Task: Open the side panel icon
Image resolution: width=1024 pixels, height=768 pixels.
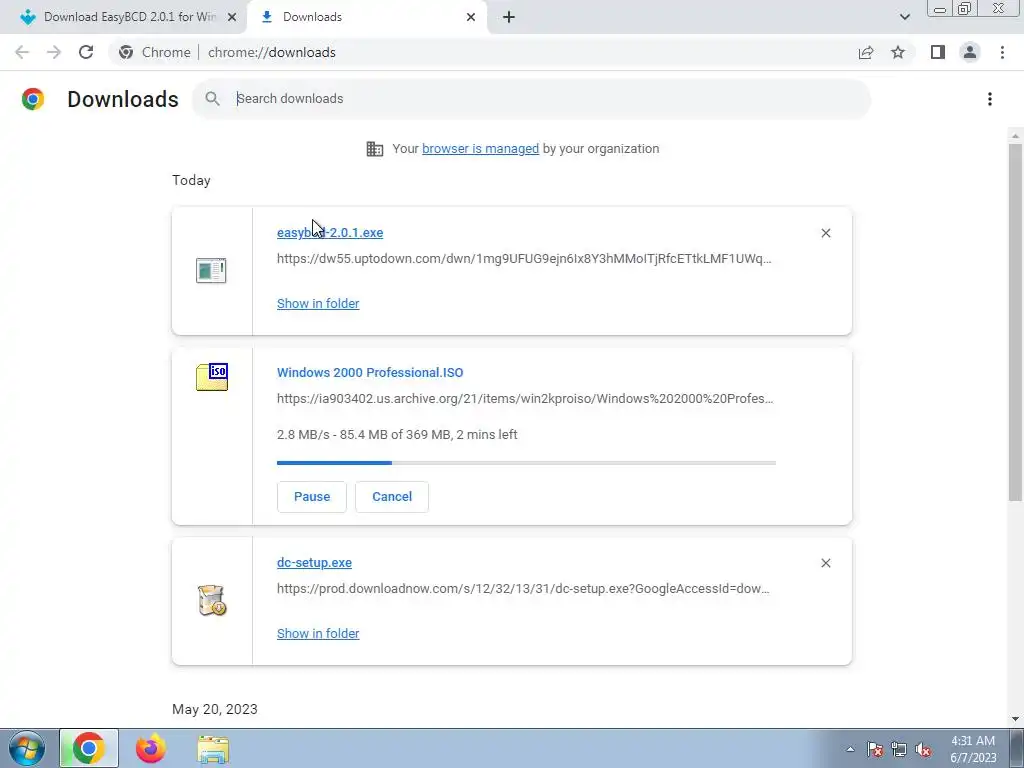Action: (x=938, y=52)
